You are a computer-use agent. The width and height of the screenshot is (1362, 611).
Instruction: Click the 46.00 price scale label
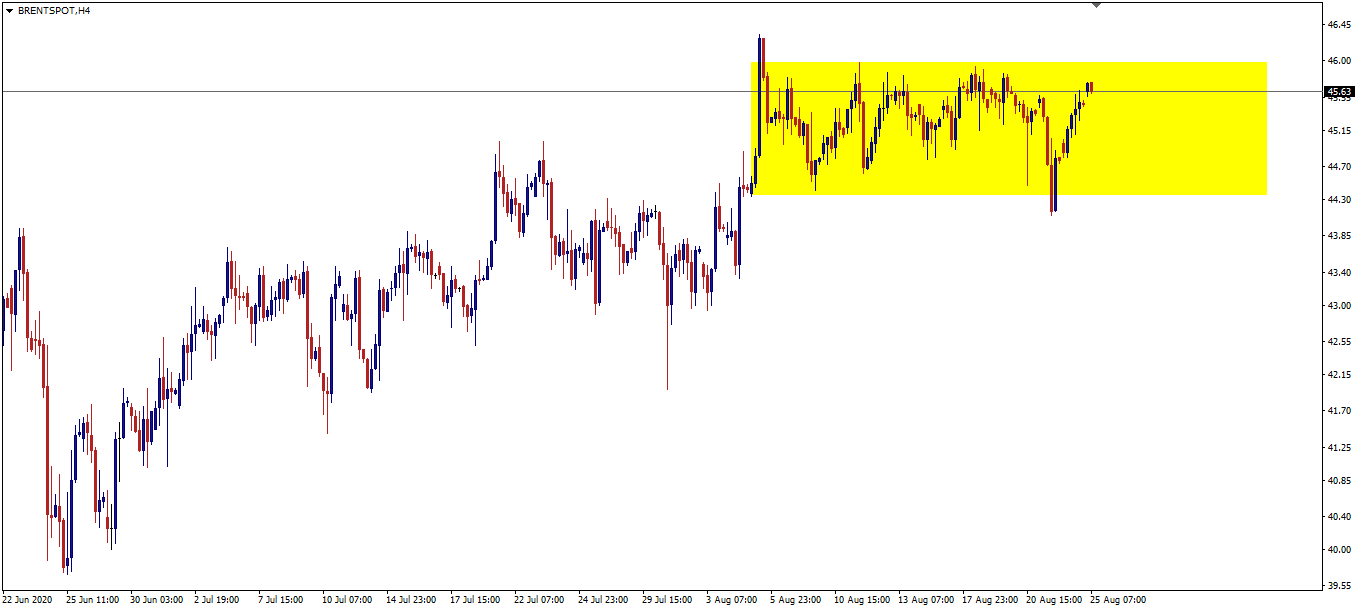(1339, 61)
